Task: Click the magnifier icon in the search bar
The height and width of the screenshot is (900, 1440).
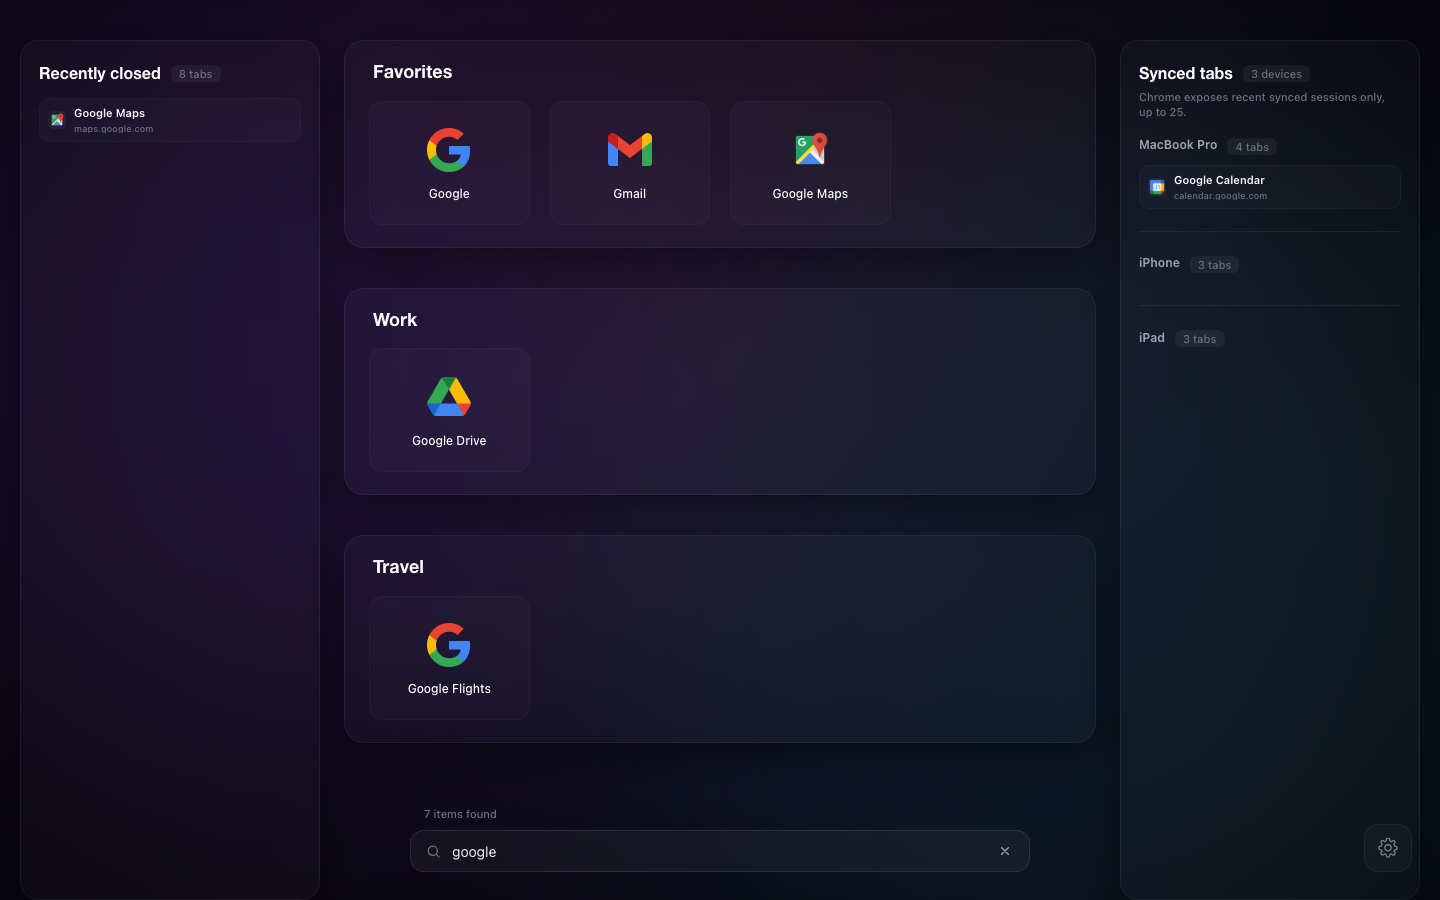Action: (x=434, y=852)
